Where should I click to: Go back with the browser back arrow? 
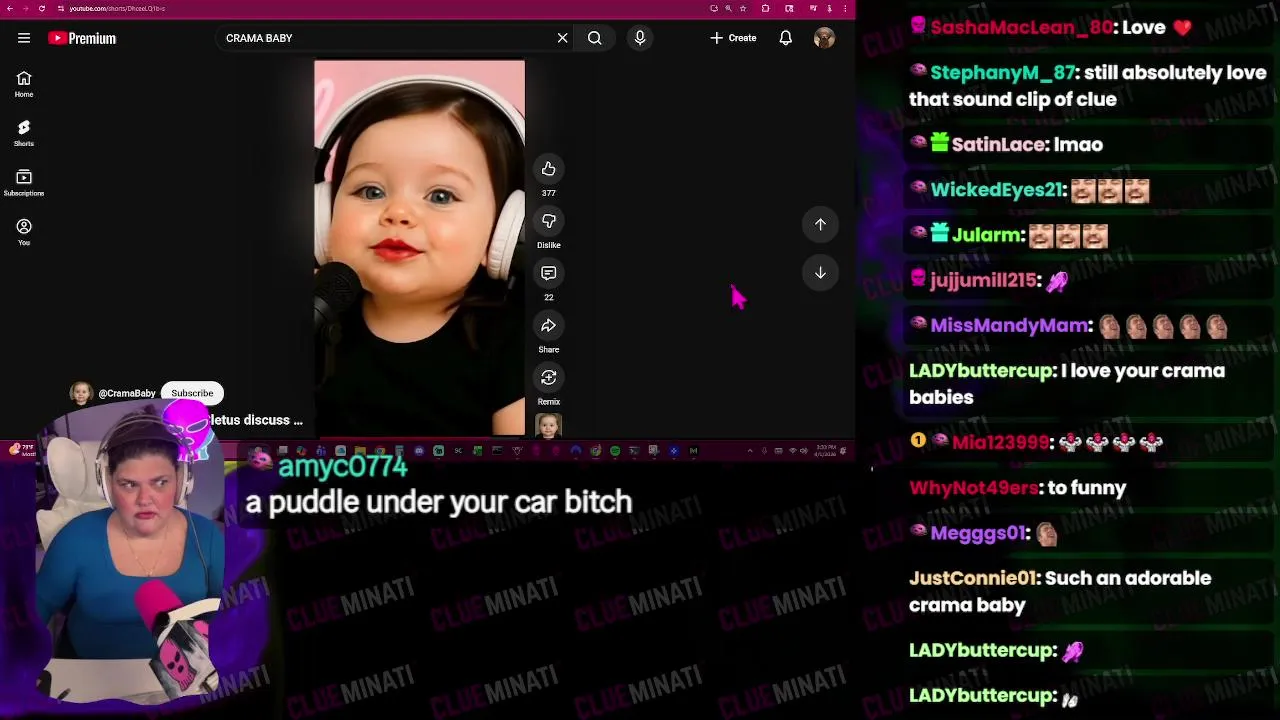click(x=11, y=8)
